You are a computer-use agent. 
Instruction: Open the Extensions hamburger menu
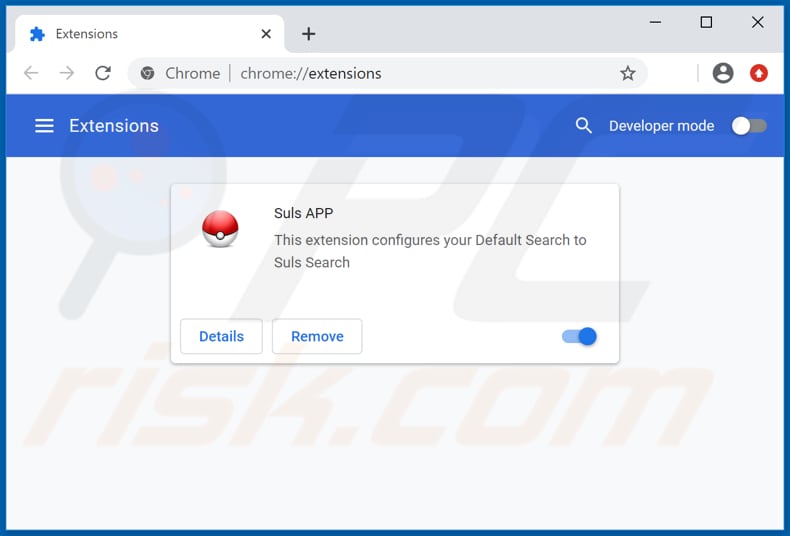44,126
